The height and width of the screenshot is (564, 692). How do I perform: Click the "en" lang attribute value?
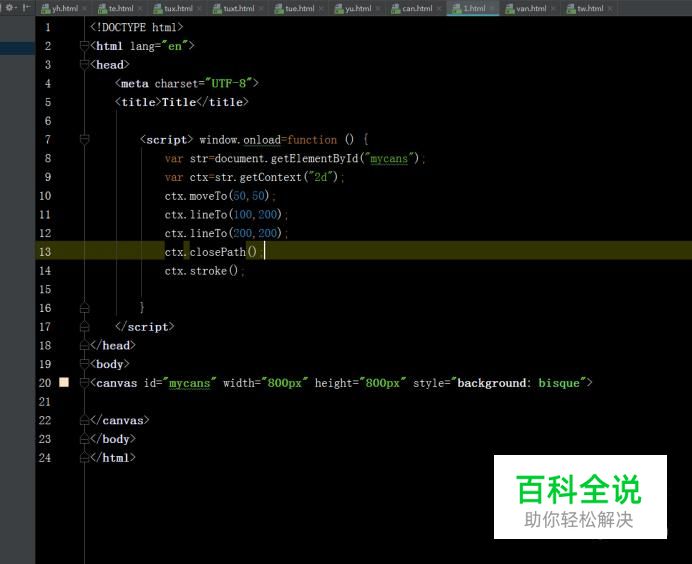point(175,46)
